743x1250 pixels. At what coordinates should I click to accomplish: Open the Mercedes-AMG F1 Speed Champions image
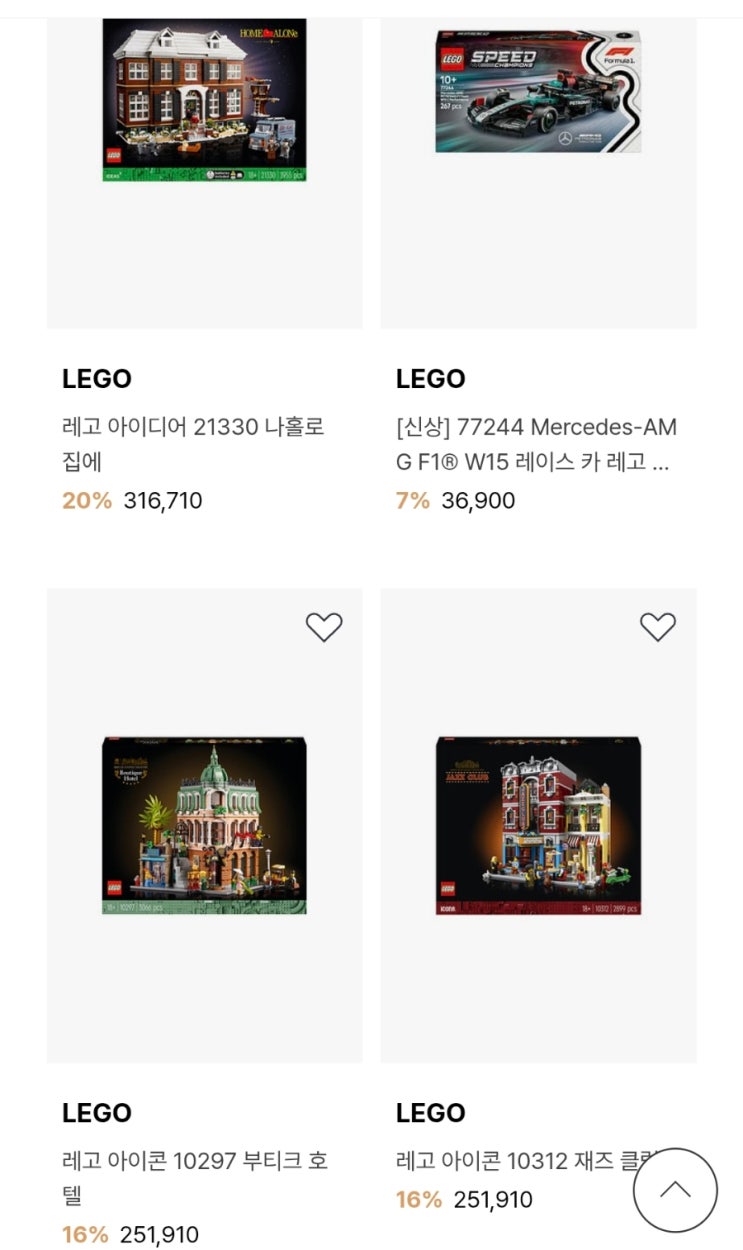coord(538,92)
